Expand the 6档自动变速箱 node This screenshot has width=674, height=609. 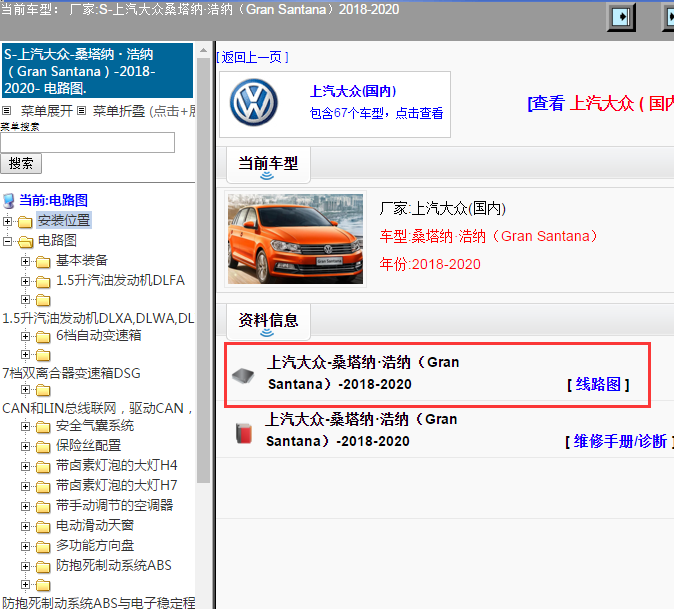click(25, 336)
